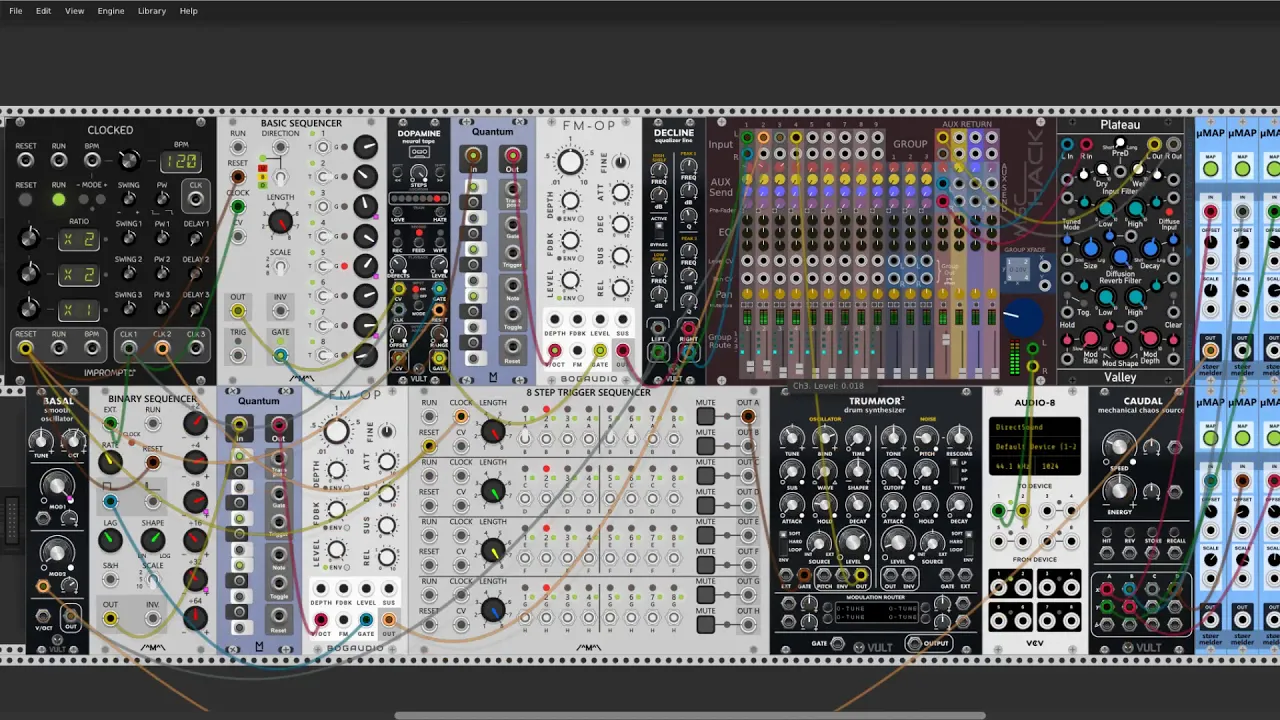This screenshot has height=720, width=1280.
Task: Click Clocked MODE minus button
Action: [x=82, y=200]
